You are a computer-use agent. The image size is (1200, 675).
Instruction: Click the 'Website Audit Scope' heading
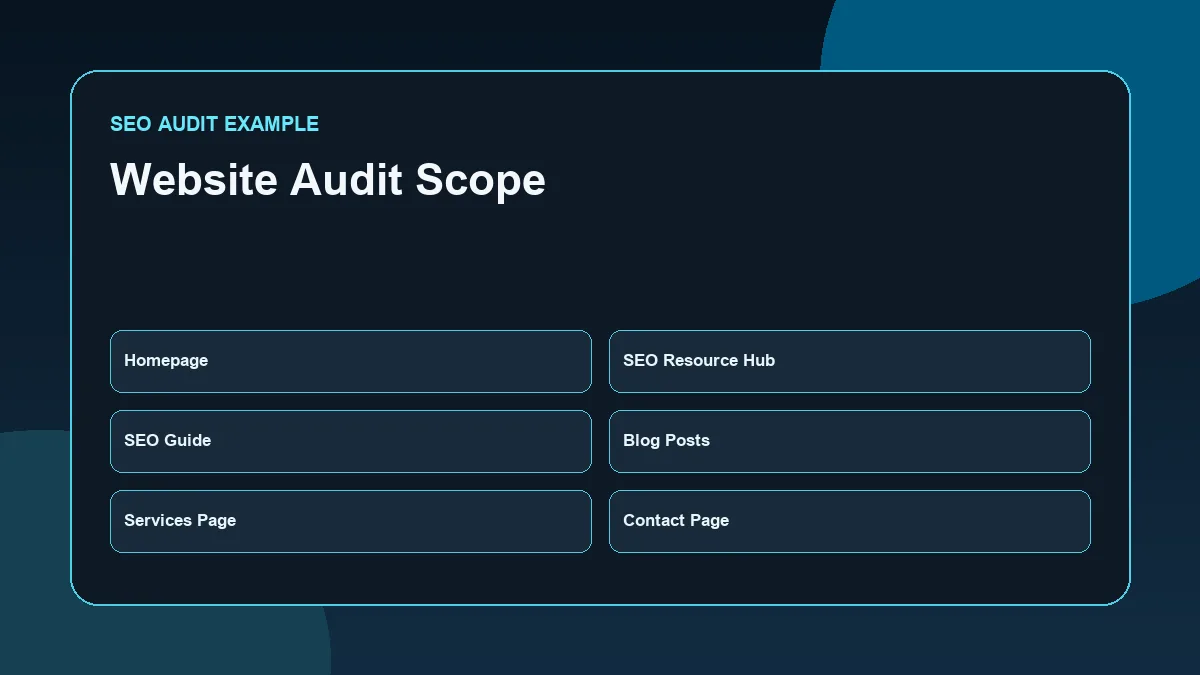coord(328,180)
